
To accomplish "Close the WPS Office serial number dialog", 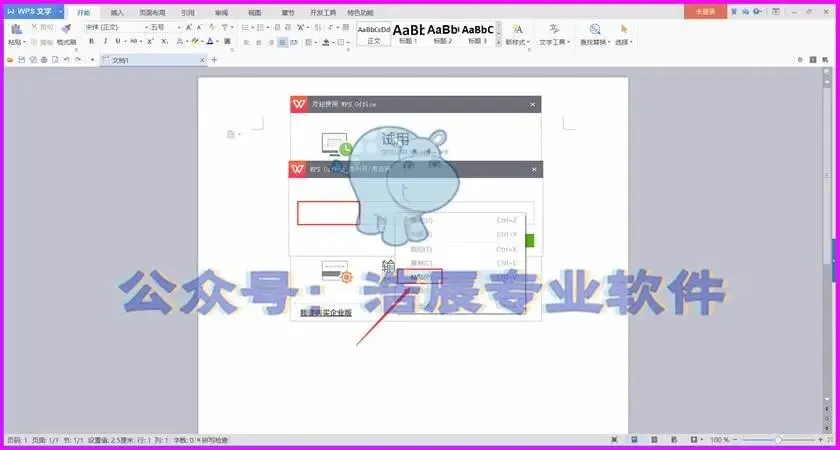I will tap(534, 169).
